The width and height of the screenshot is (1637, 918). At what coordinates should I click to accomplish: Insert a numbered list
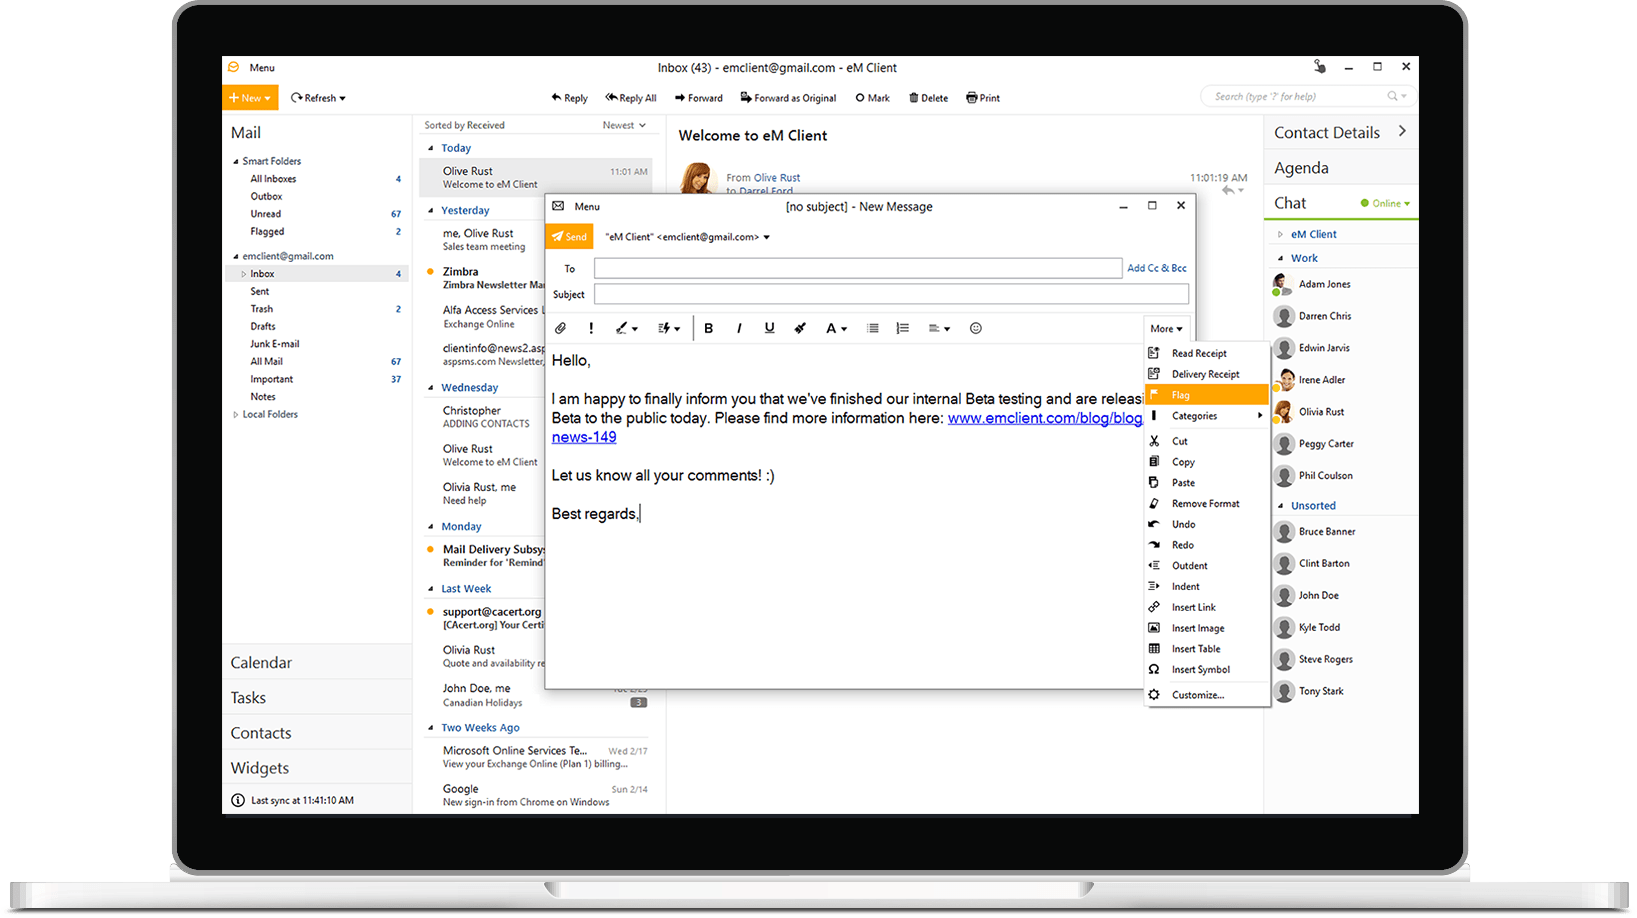(903, 328)
